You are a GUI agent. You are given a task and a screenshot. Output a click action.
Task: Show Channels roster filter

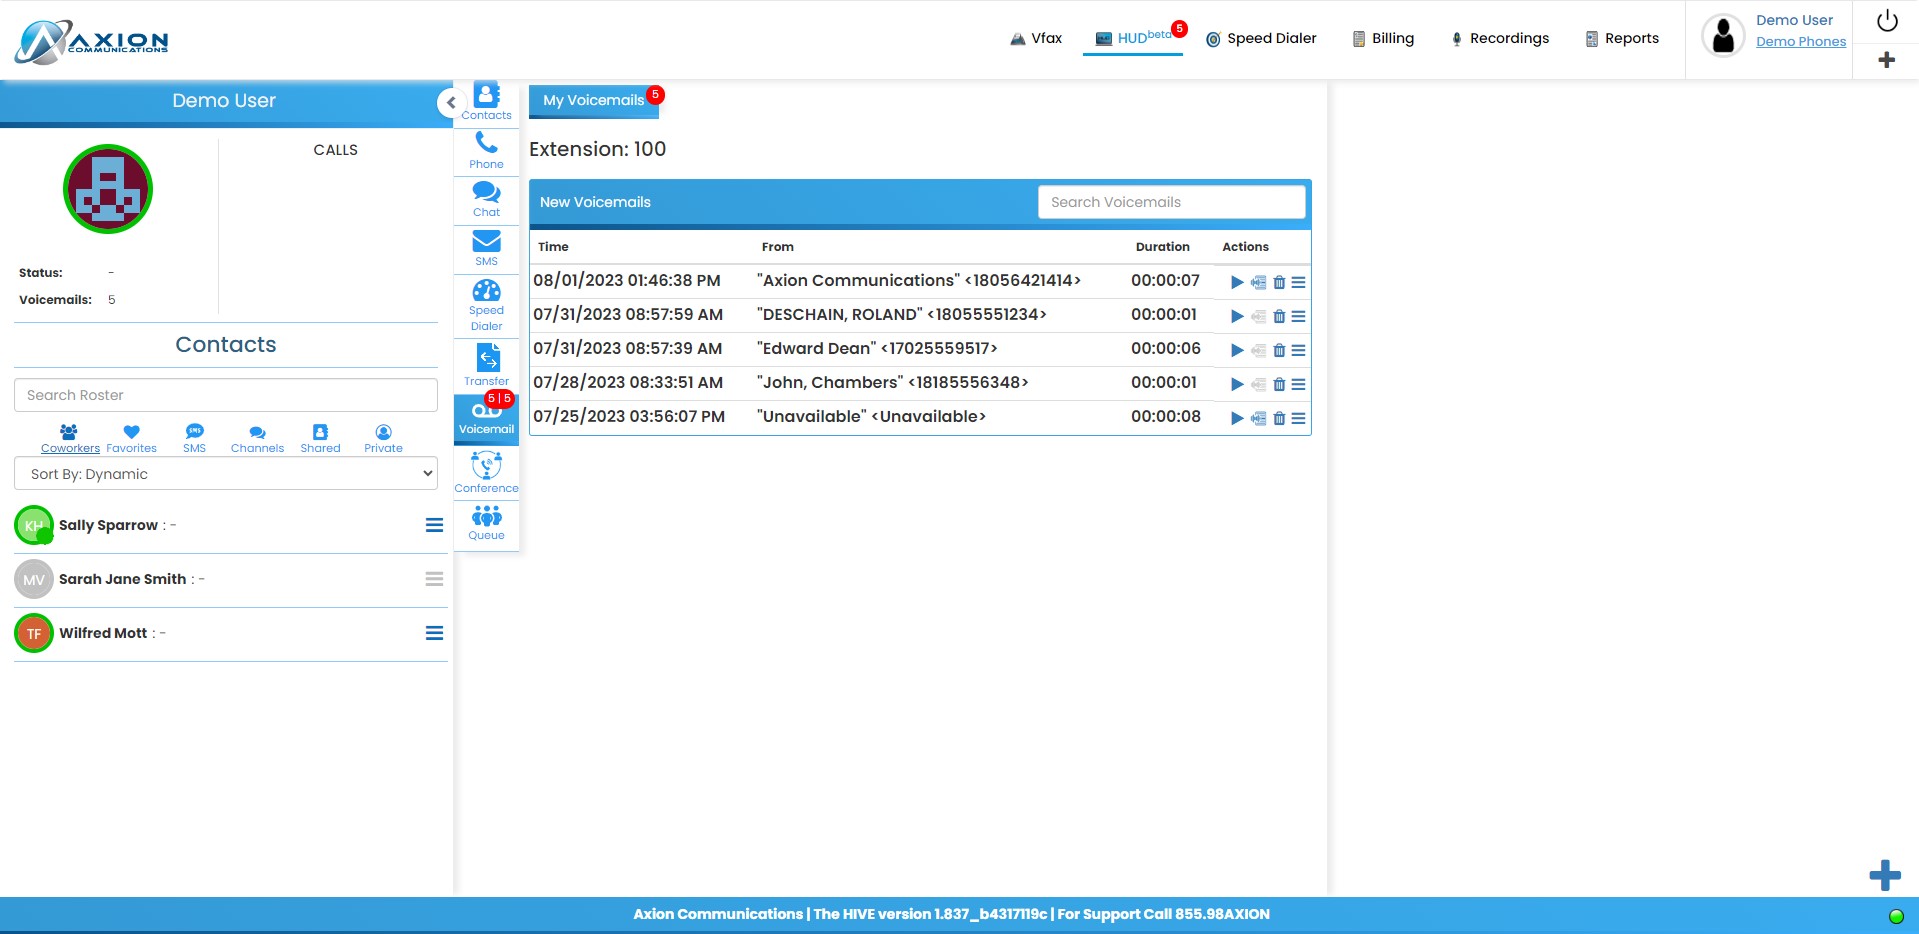click(x=257, y=439)
